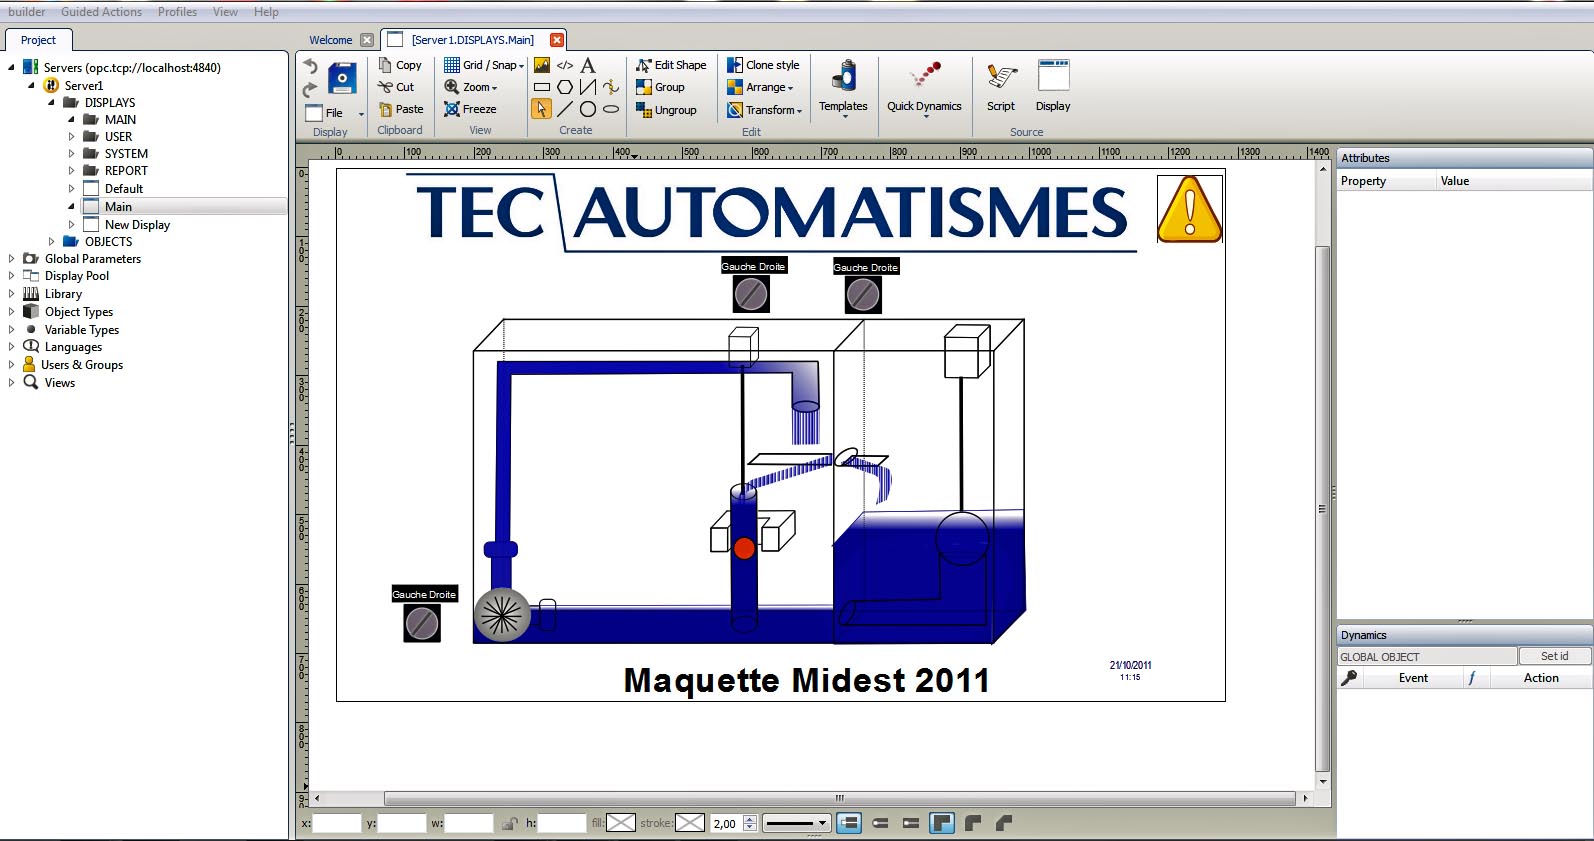The width and height of the screenshot is (1594, 841).
Task: Click the Event column header
Action: point(1413,678)
